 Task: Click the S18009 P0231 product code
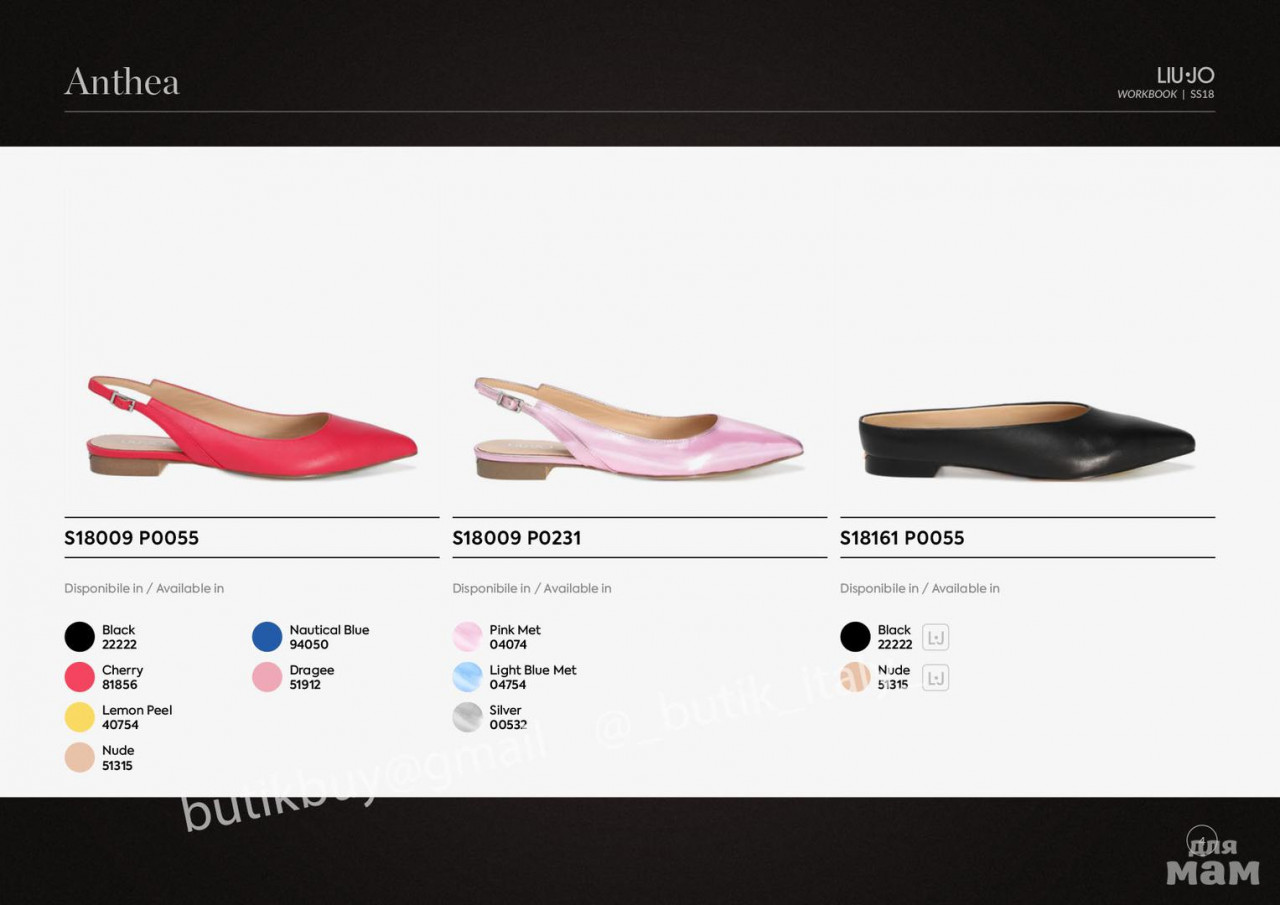(516, 538)
